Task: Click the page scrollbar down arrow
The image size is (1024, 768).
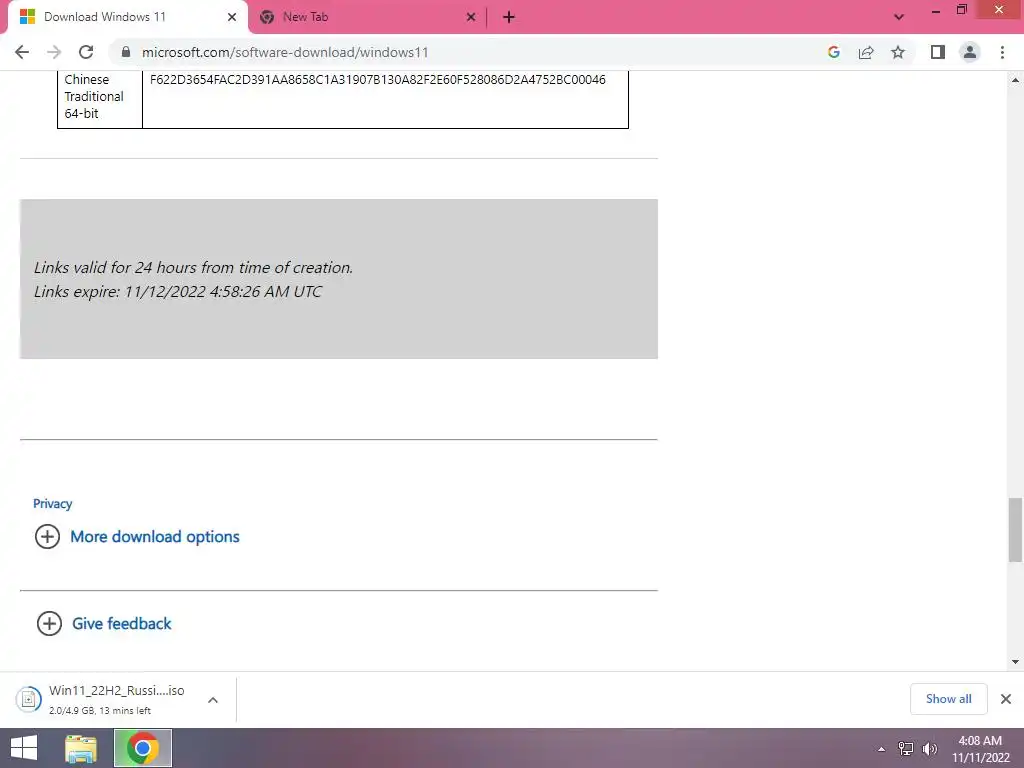Action: point(1015,662)
